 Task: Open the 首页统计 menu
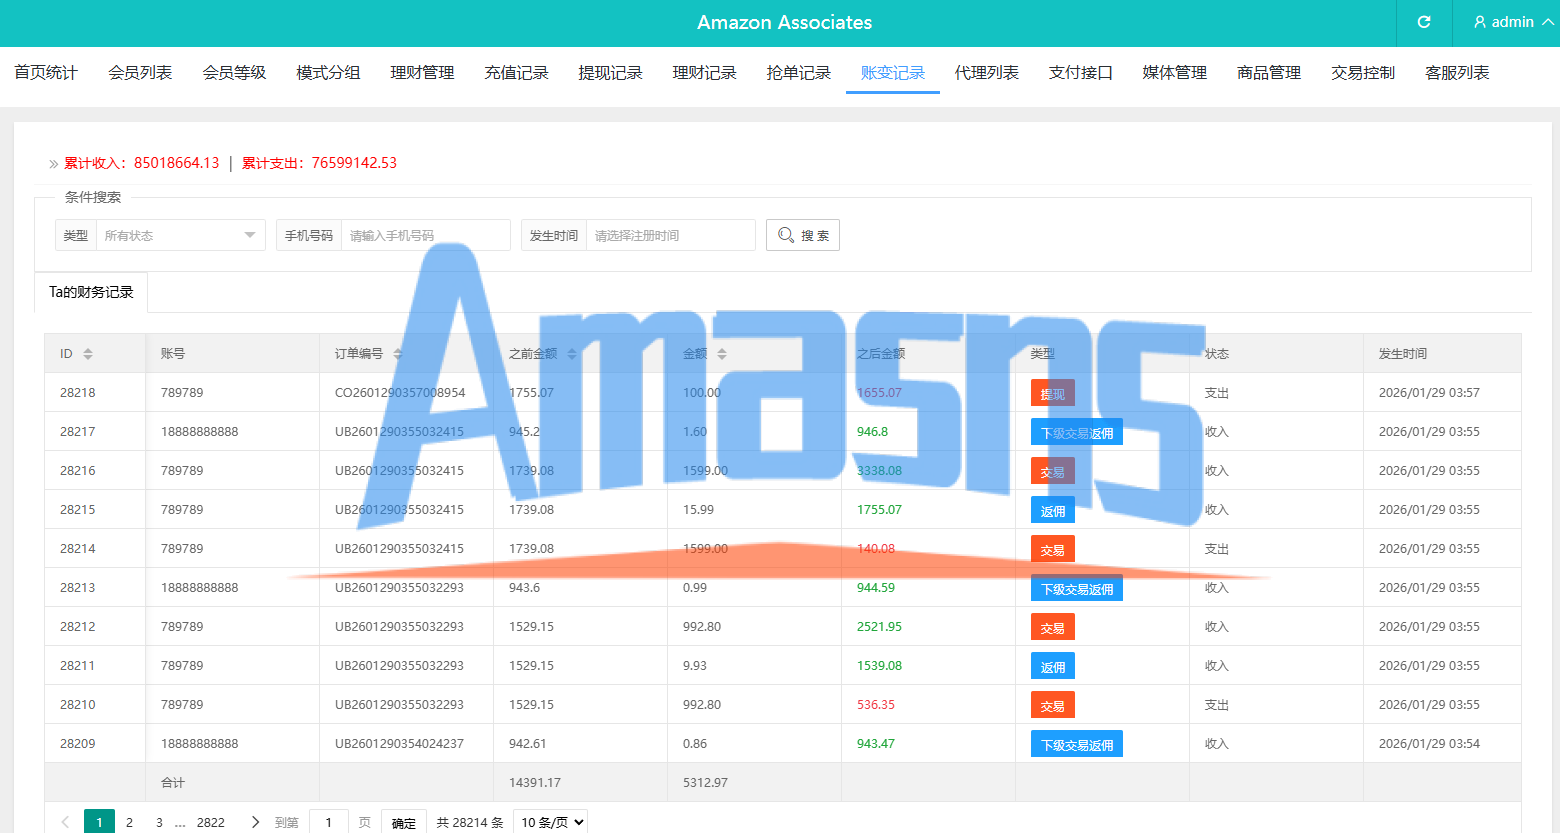coord(46,73)
